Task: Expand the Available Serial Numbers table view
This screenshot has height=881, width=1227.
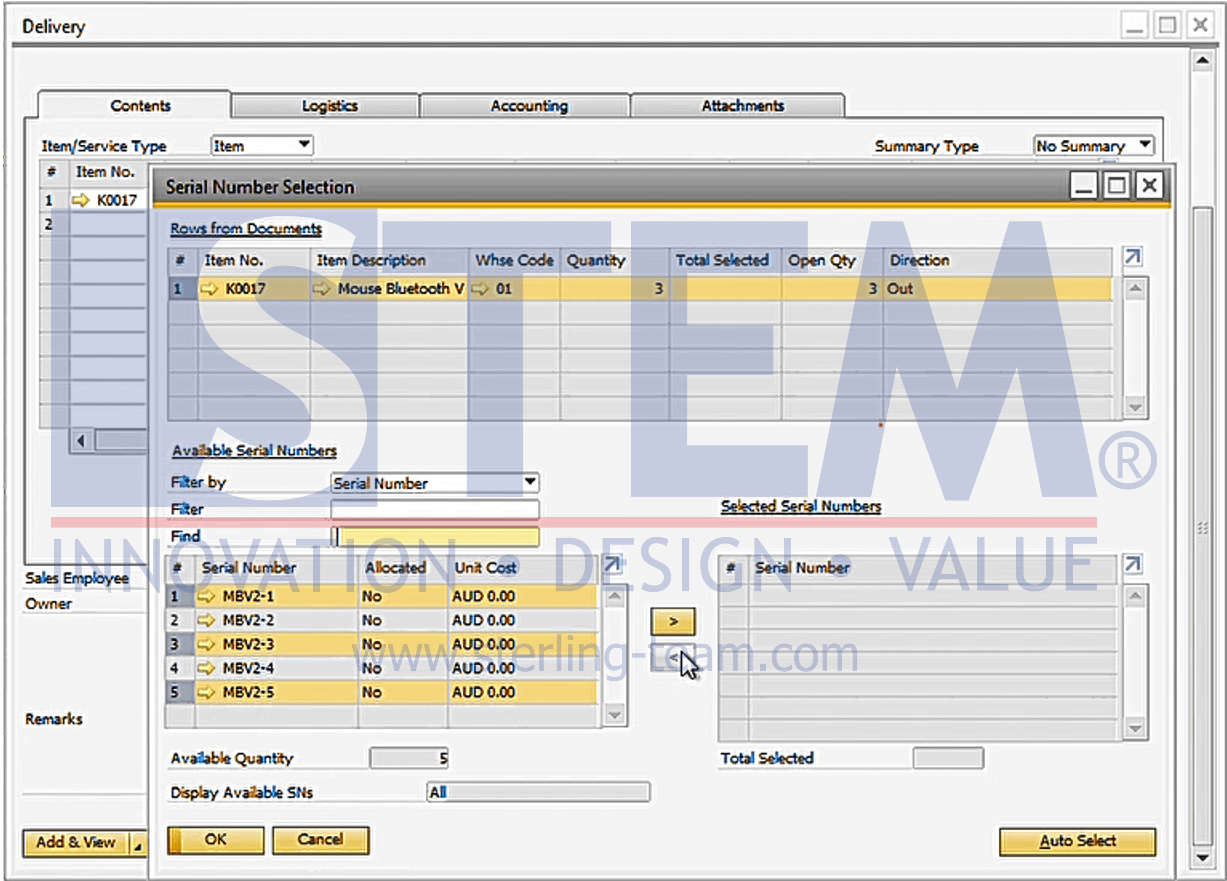Action: tap(612, 565)
